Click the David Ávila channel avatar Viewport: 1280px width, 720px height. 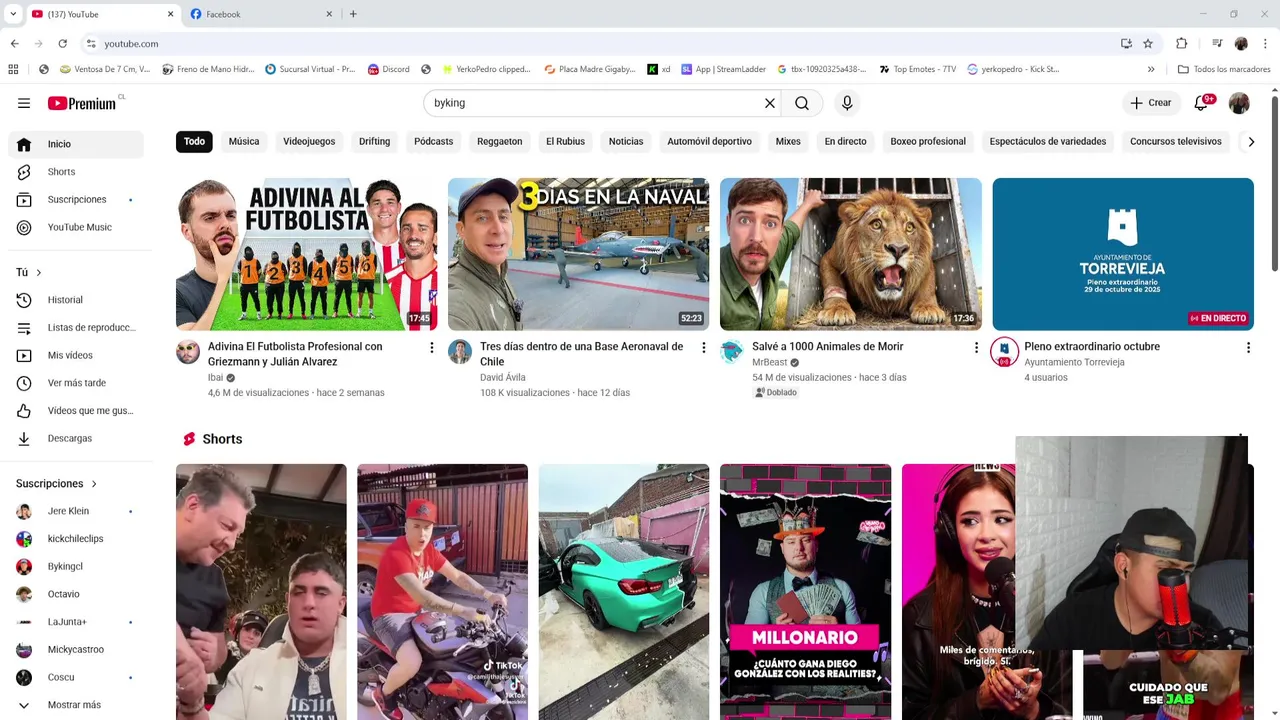tap(460, 352)
